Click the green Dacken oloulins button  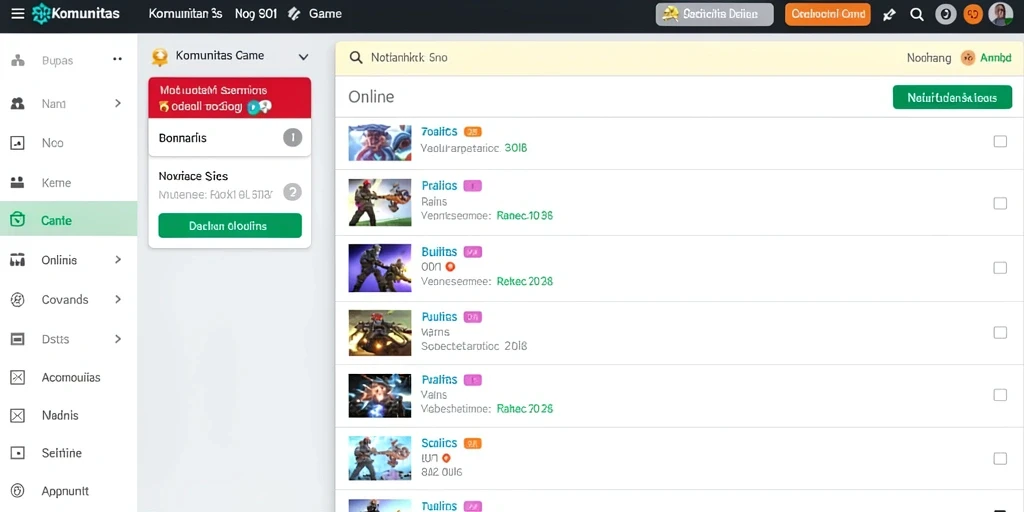230,225
